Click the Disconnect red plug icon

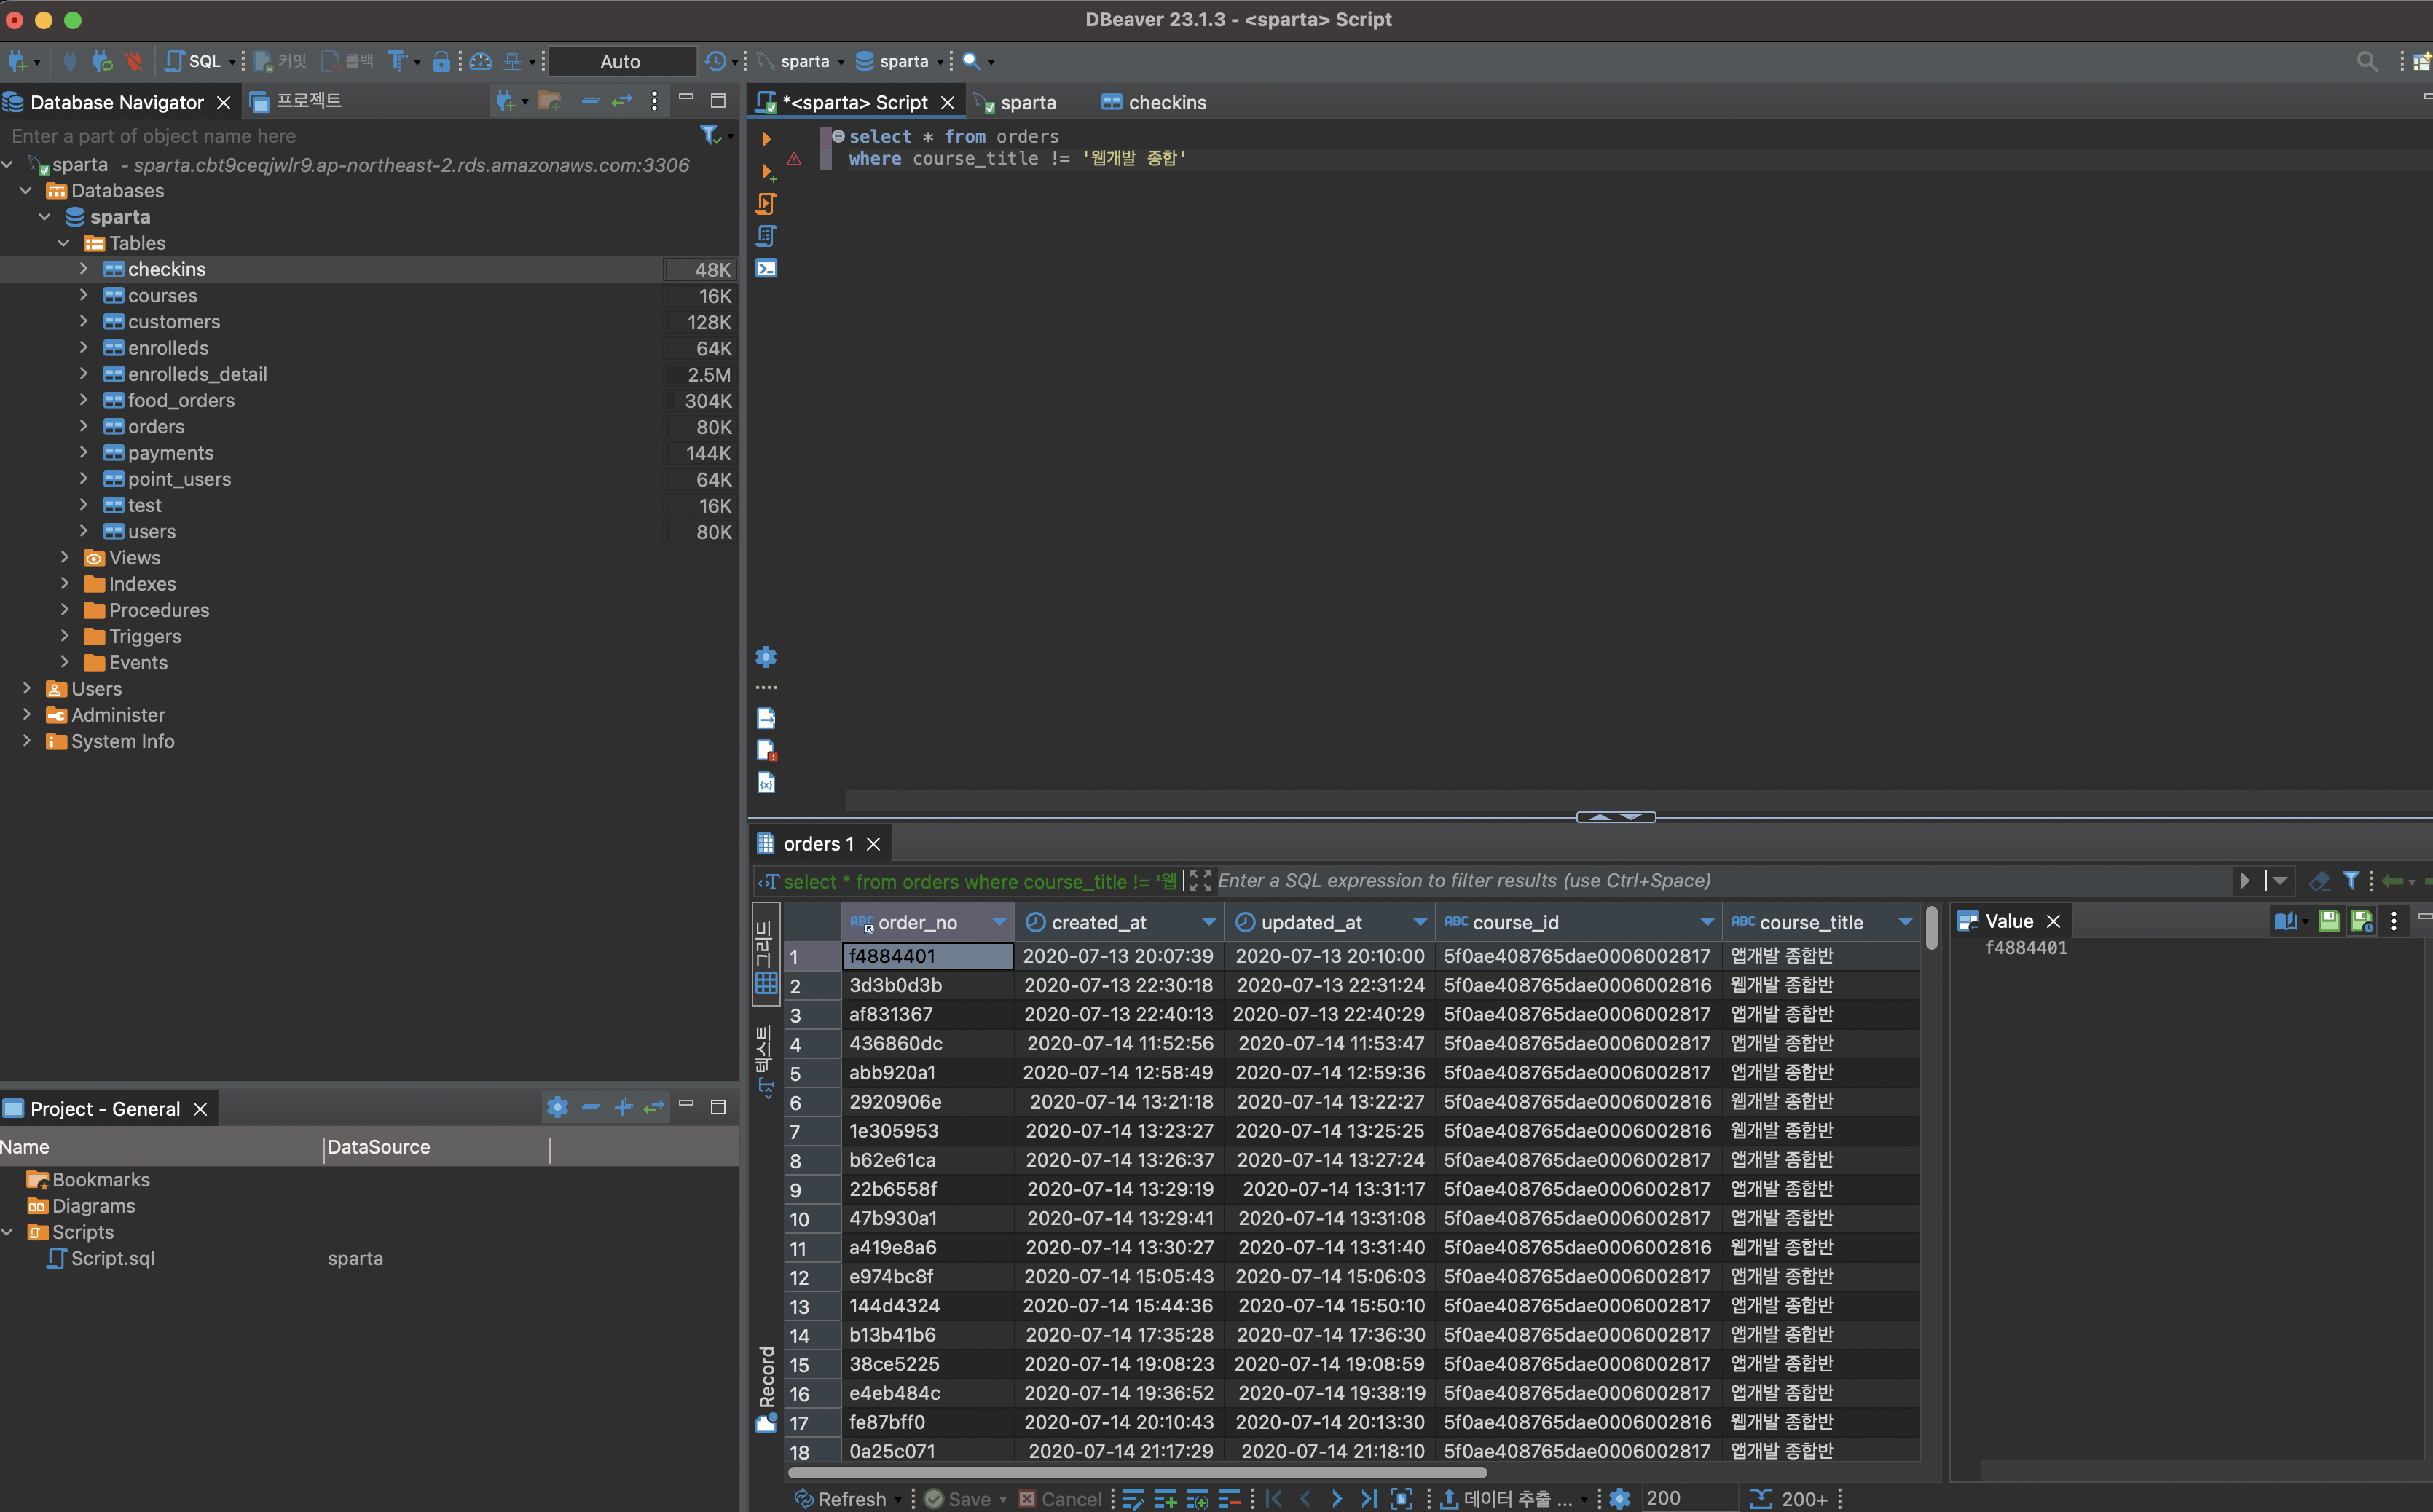click(134, 61)
